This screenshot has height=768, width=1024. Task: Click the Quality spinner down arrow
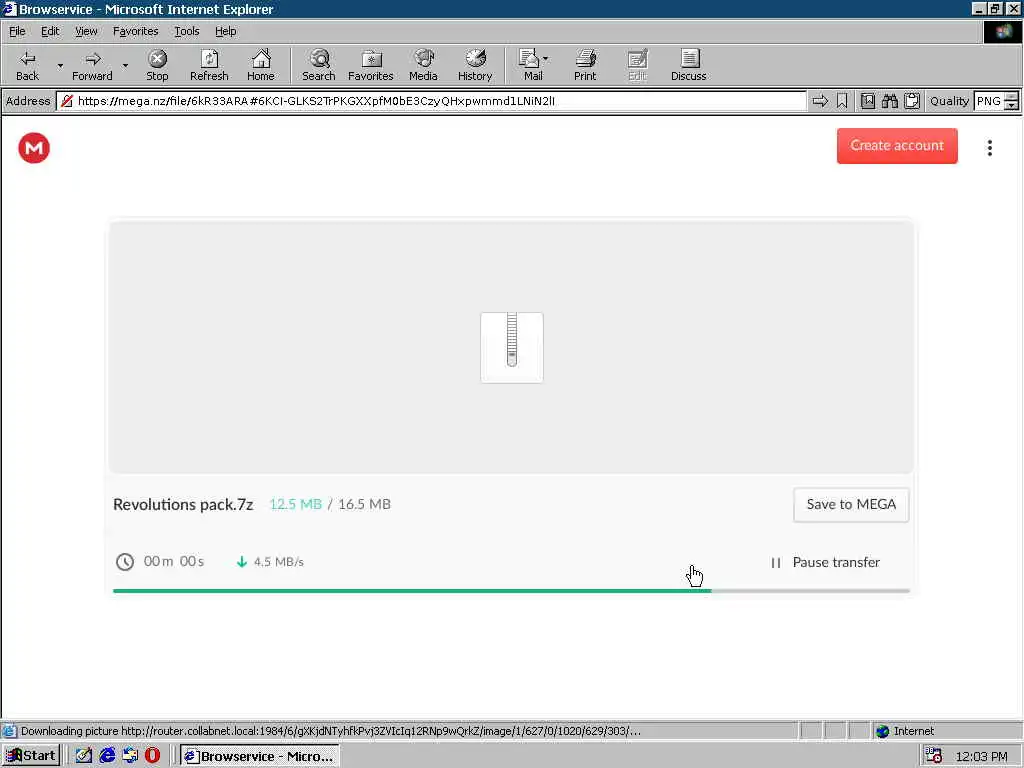point(1012,106)
